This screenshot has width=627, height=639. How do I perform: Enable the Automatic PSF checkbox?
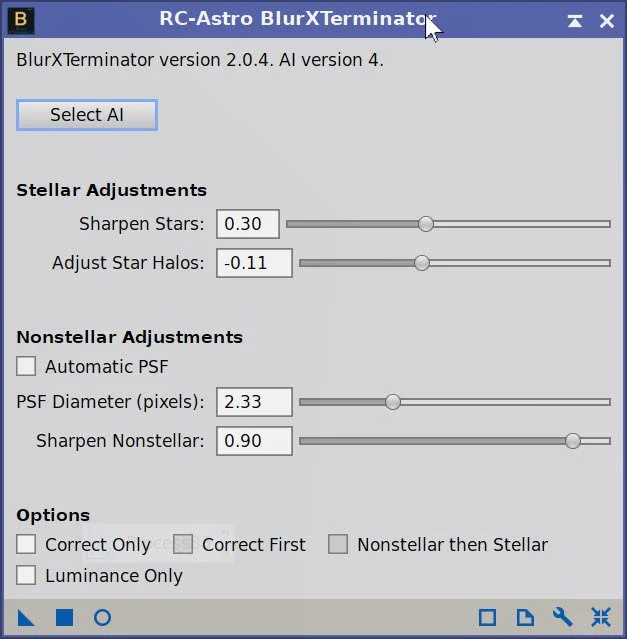click(26, 366)
